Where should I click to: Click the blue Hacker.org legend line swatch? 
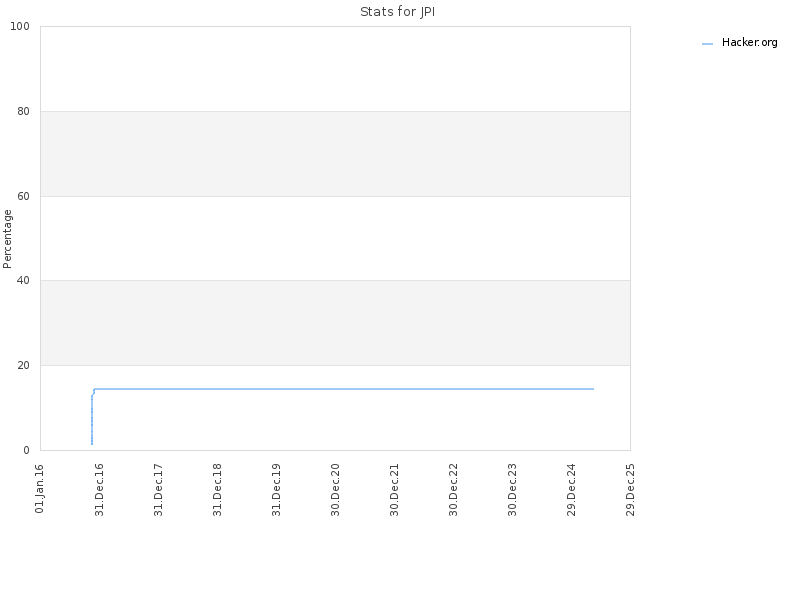(707, 44)
